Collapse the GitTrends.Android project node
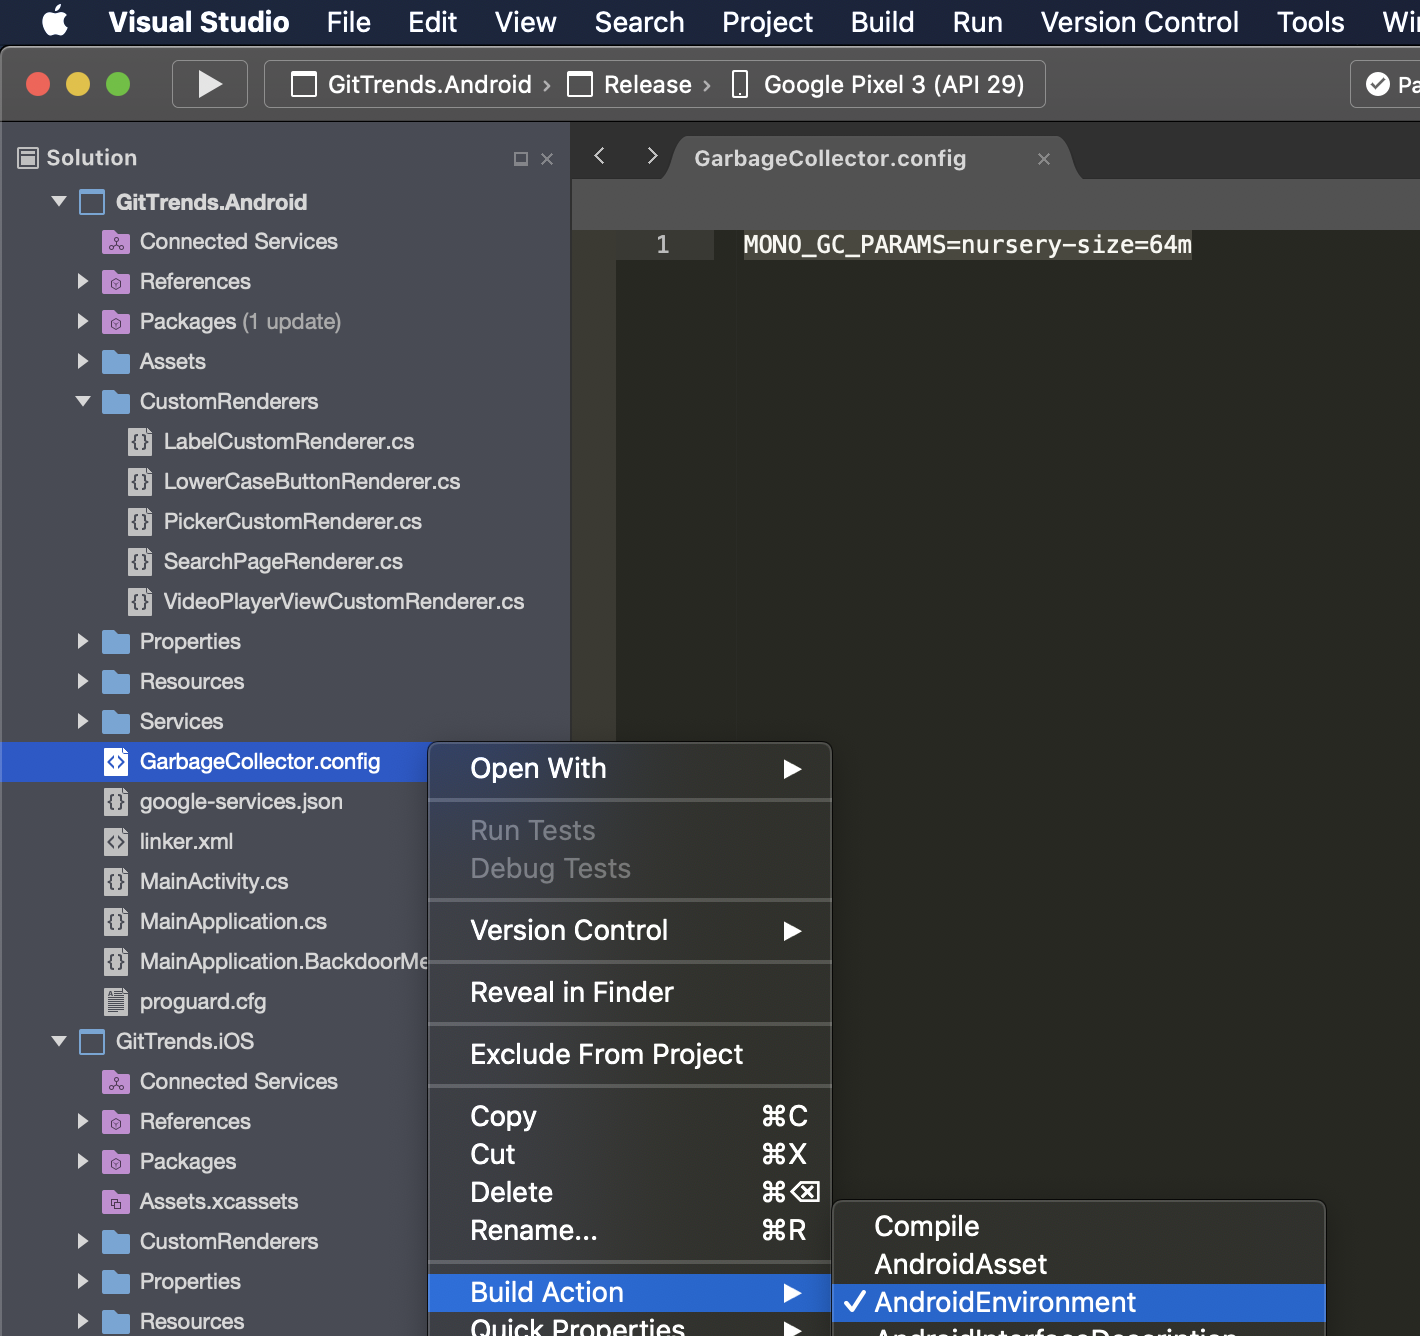Screen dimensions: 1420x1336 tap(59, 202)
